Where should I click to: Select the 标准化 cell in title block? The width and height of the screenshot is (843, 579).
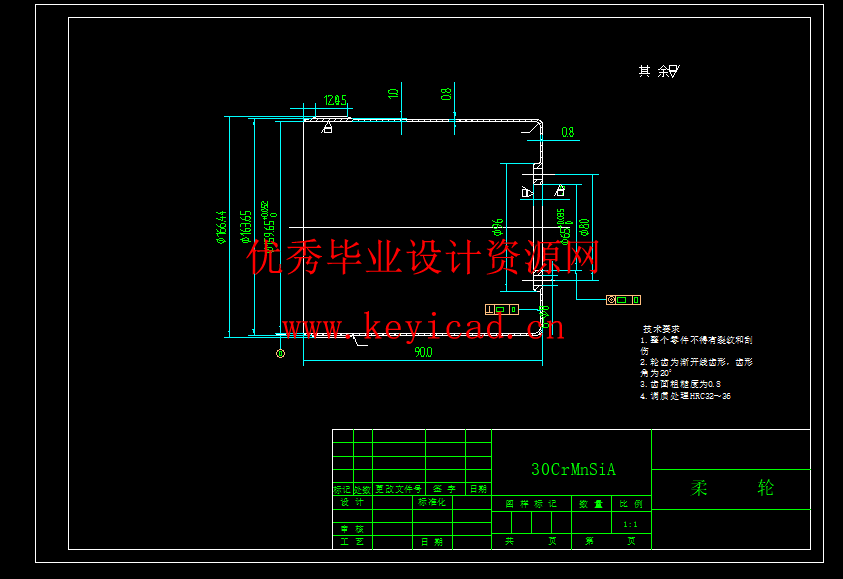coord(433,502)
